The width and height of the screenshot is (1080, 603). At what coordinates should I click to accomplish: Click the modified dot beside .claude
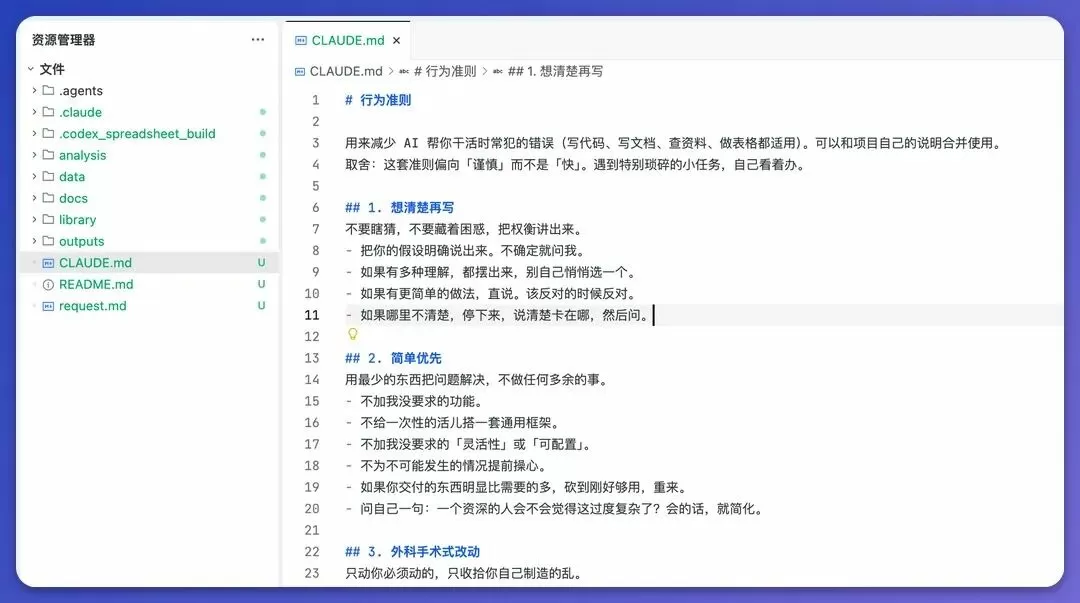pos(262,112)
